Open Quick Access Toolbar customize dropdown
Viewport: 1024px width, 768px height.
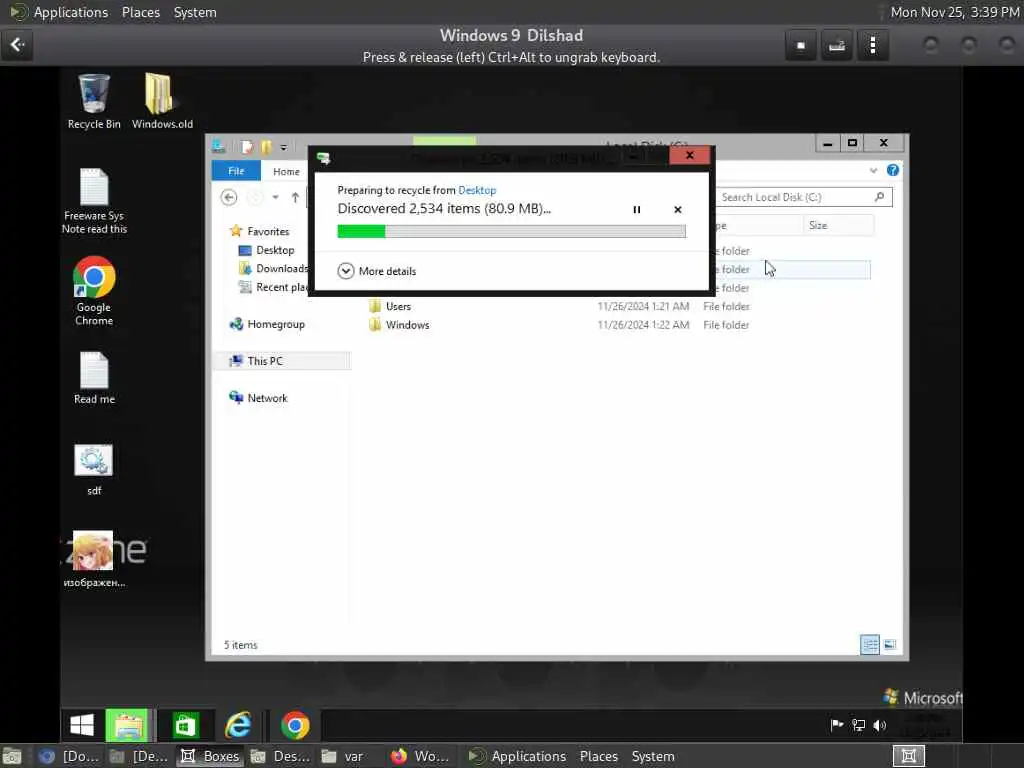283,147
